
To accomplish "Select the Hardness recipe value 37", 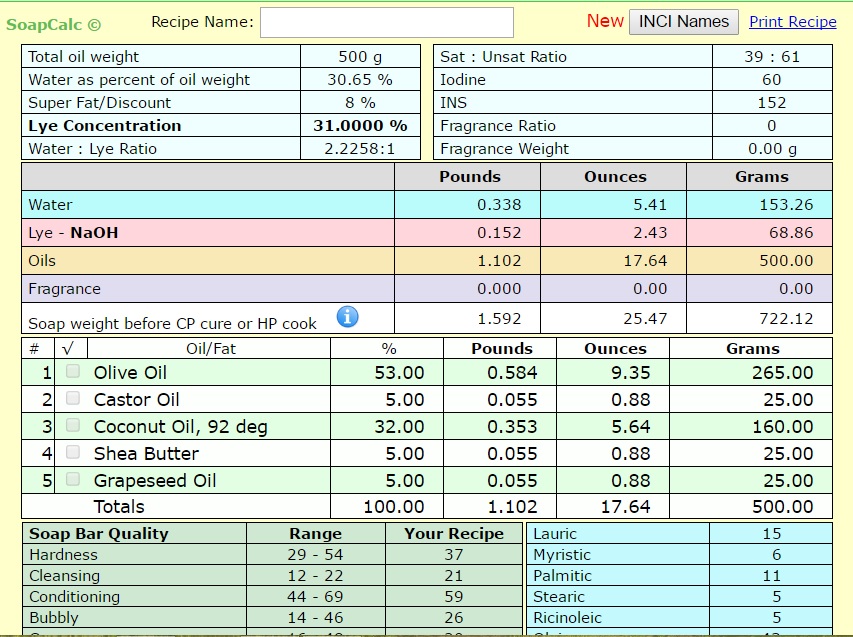I will coord(454,555).
